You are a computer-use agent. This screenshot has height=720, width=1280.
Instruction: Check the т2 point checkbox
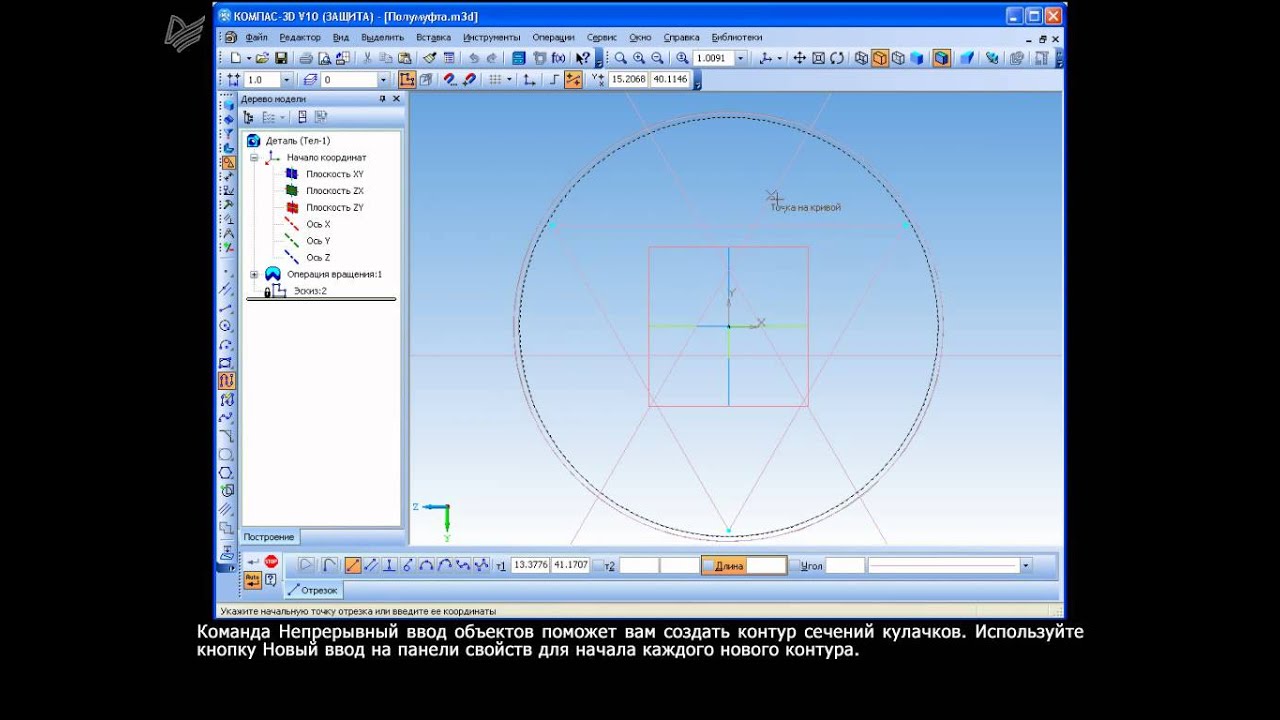pos(598,566)
